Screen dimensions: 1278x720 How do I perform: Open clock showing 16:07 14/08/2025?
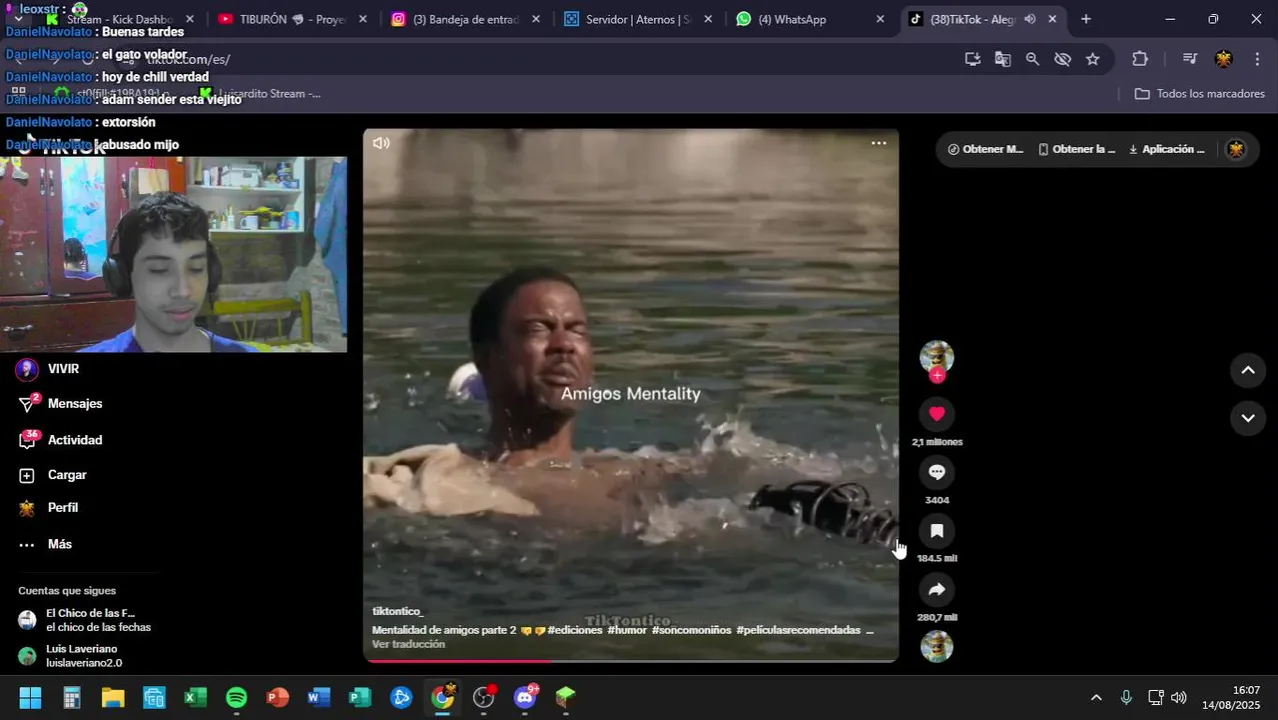(x=1231, y=697)
